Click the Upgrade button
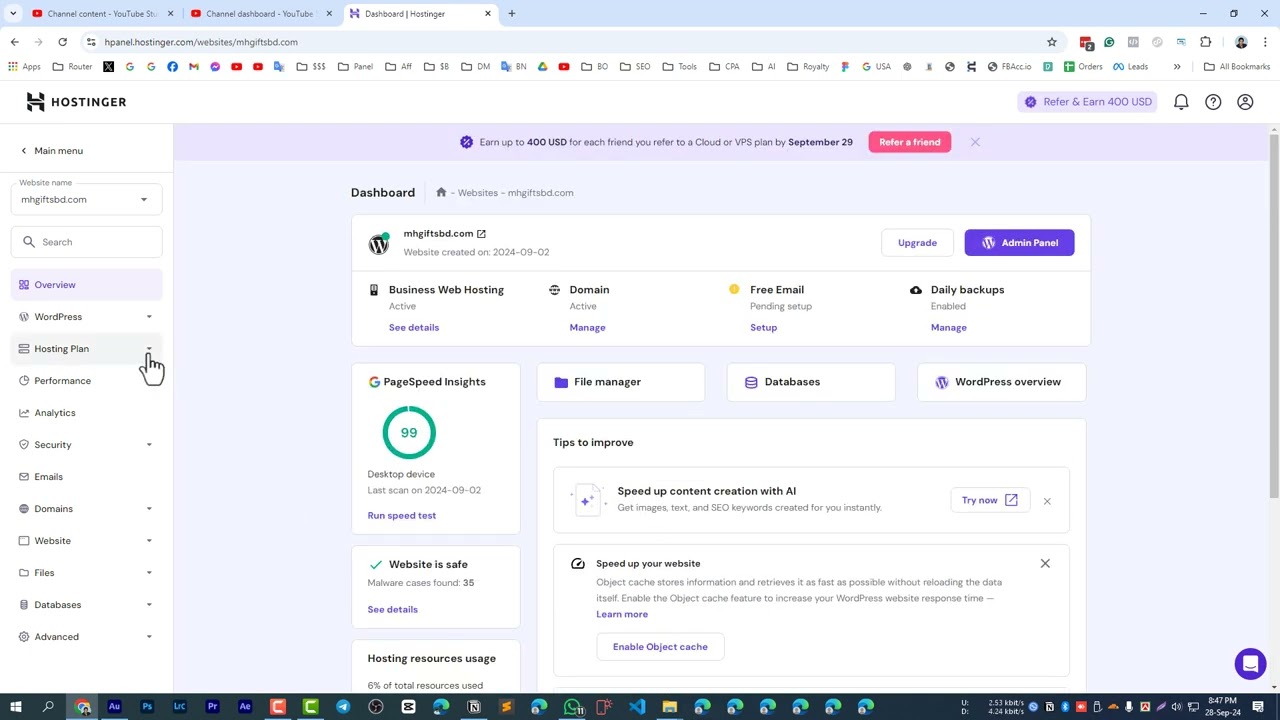The width and height of the screenshot is (1280, 720). tap(917, 243)
